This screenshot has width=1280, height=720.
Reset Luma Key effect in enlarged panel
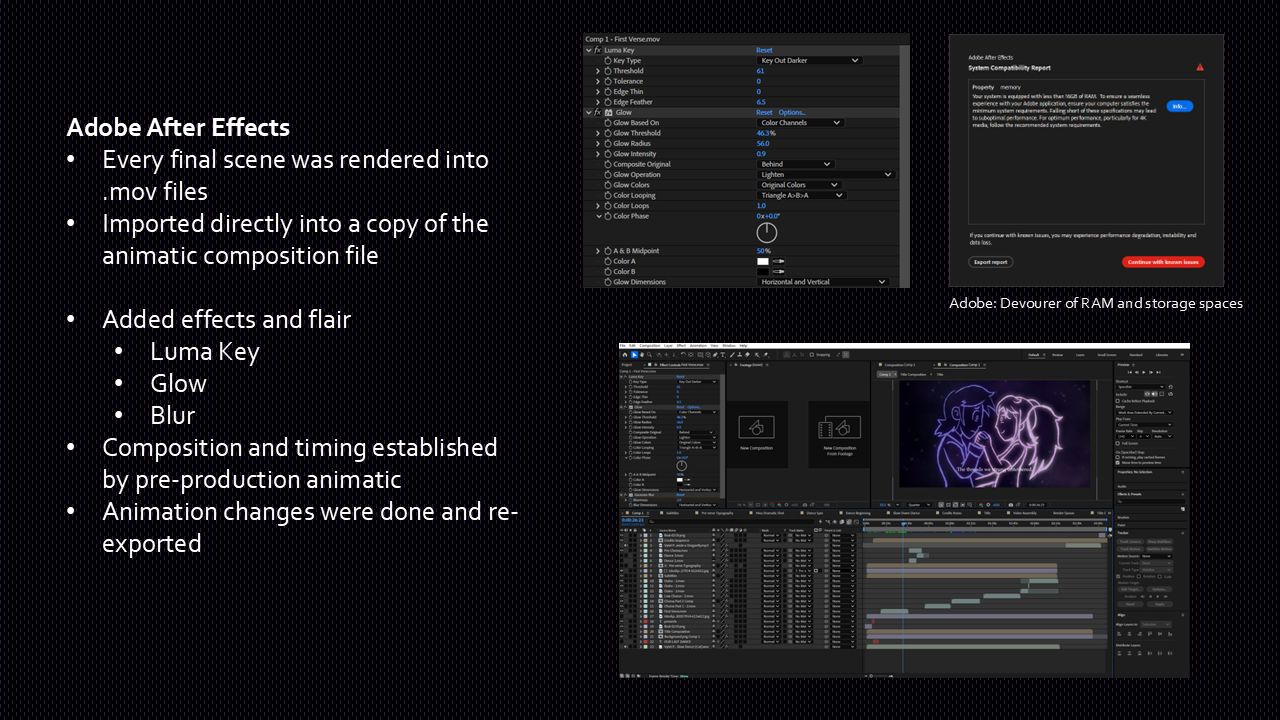click(764, 50)
